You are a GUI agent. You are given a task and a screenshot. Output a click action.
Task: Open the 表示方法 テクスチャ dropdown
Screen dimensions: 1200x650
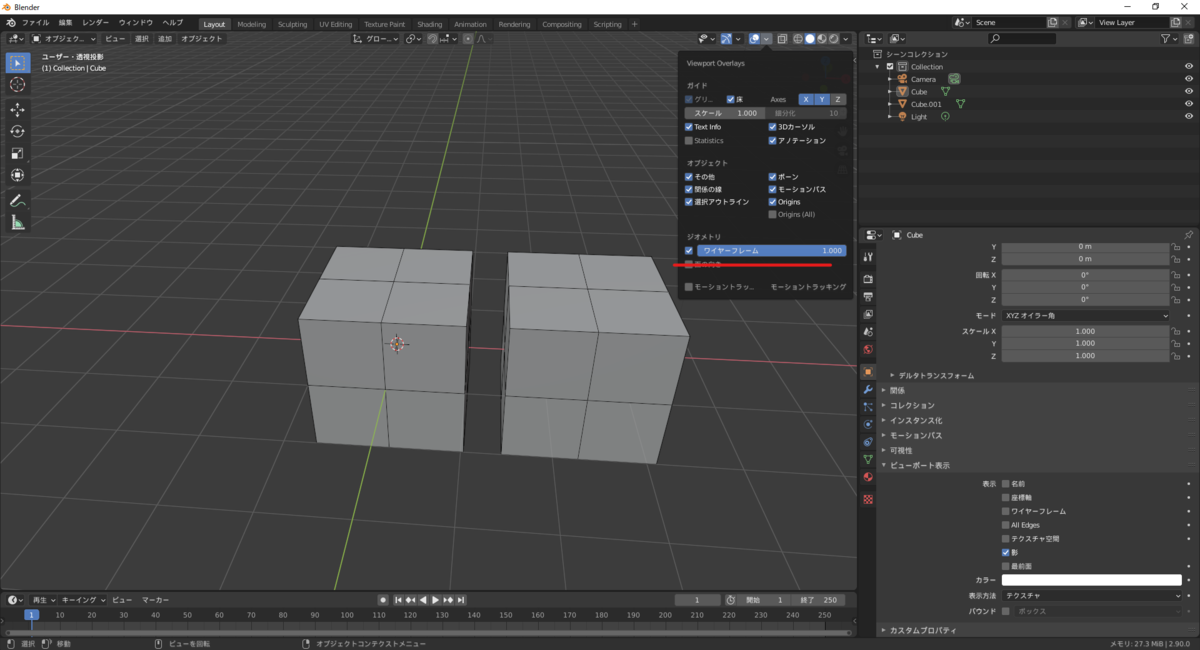click(x=1092, y=595)
